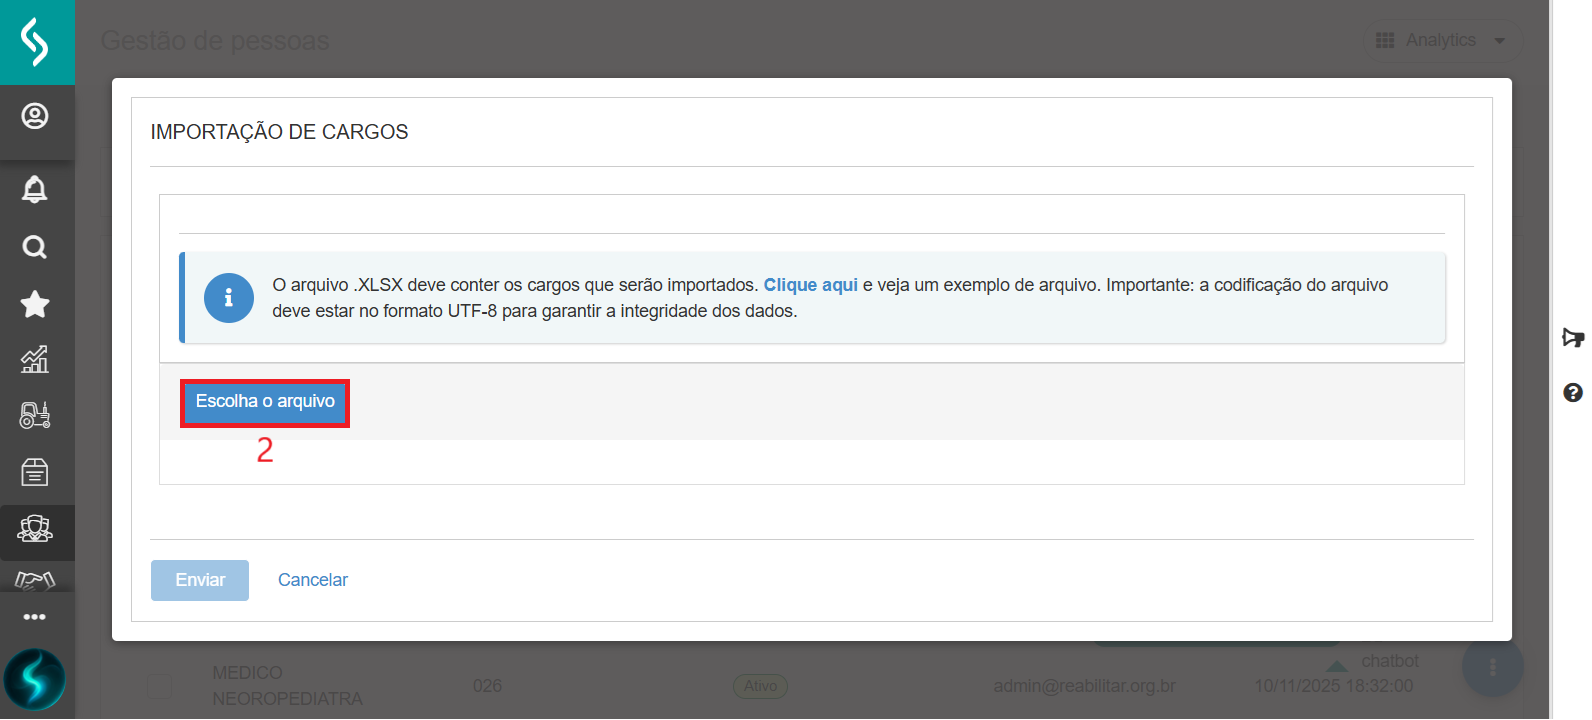Open the "Clique aqui" example file link

(810, 285)
